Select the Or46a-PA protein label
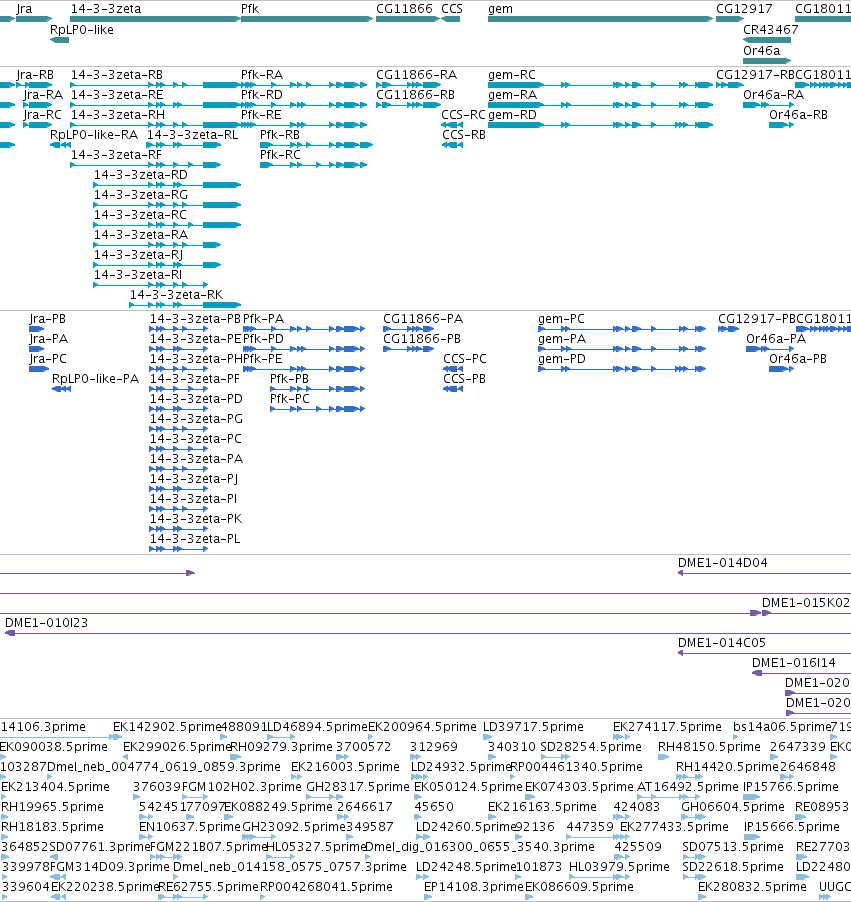 point(776,339)
